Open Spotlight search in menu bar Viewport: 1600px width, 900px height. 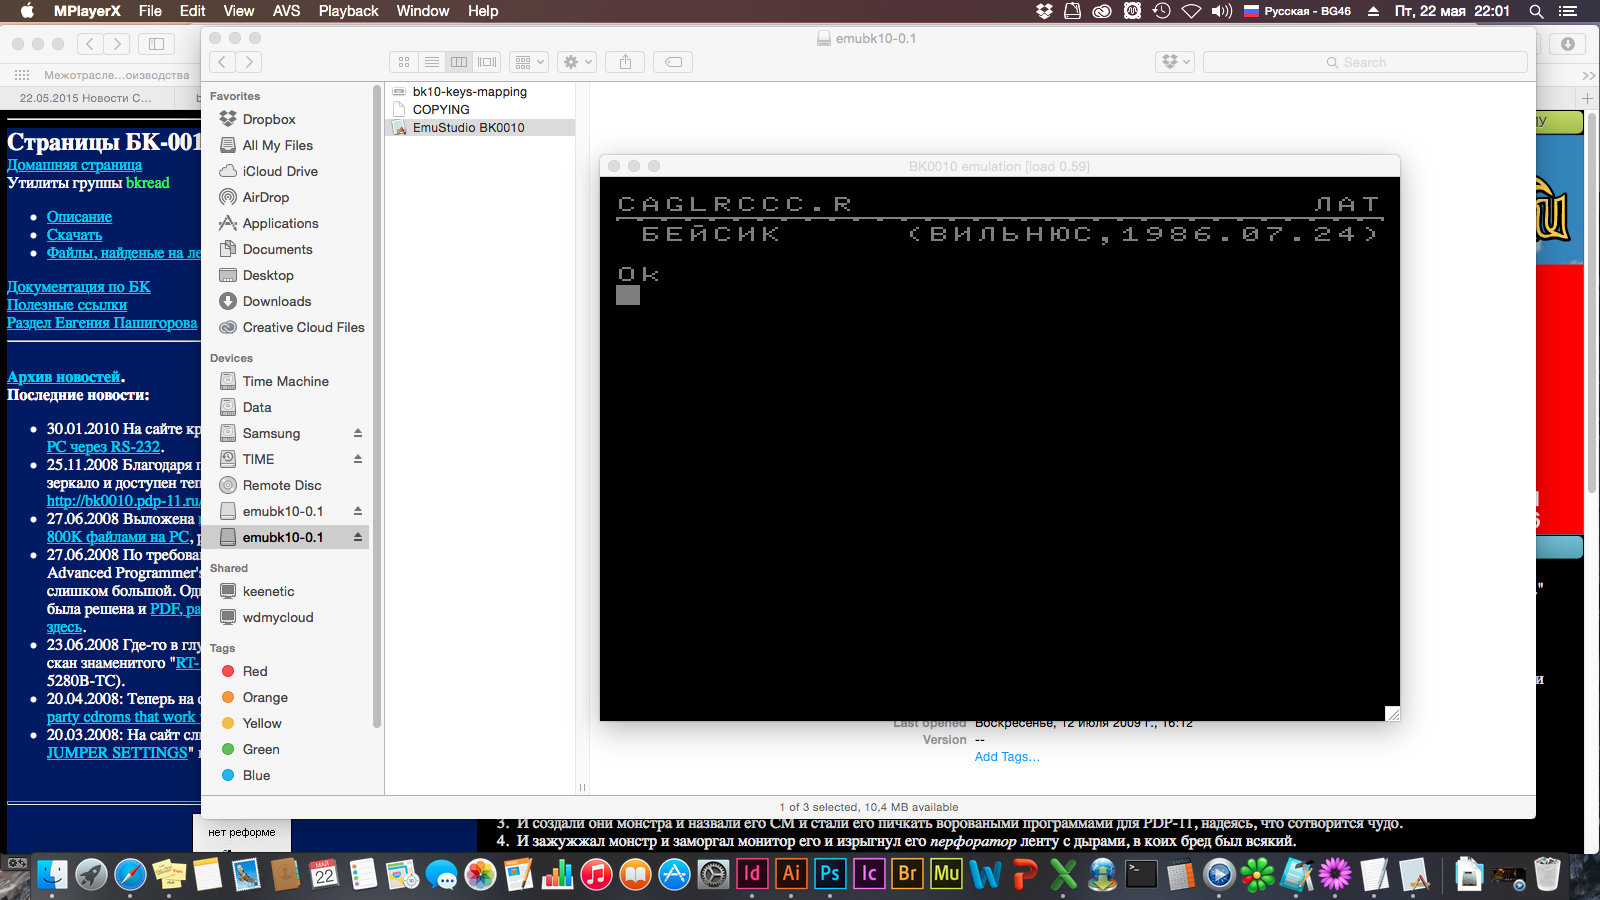(1537, 11)
